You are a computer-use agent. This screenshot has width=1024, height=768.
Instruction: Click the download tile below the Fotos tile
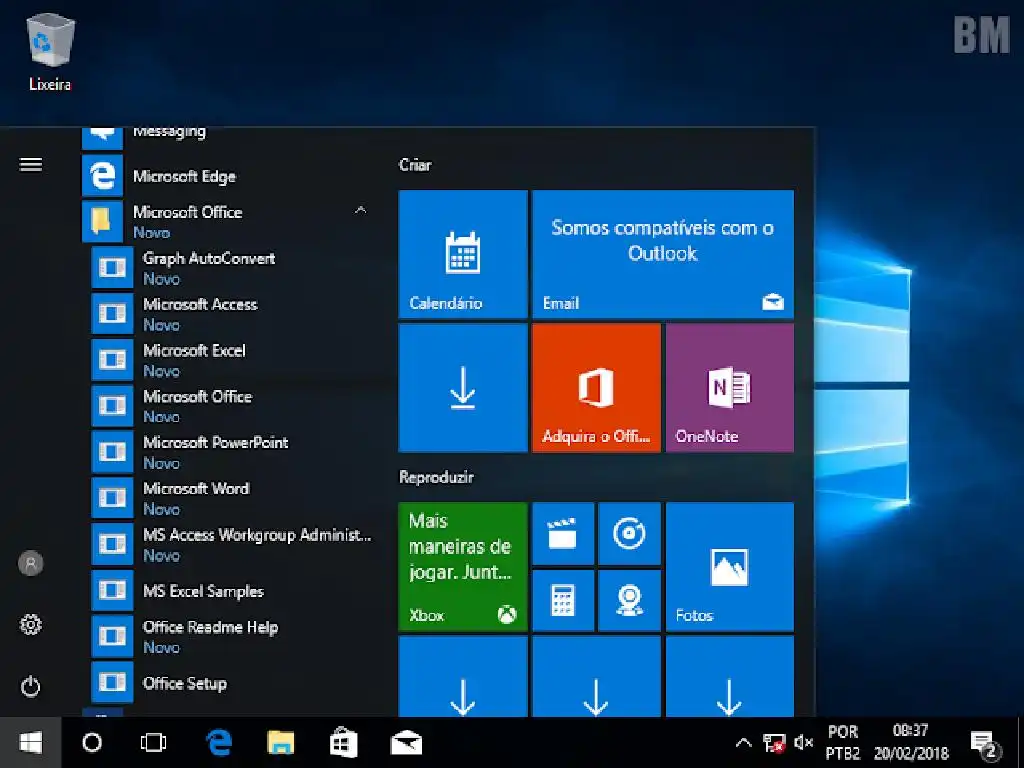(729, 677)
